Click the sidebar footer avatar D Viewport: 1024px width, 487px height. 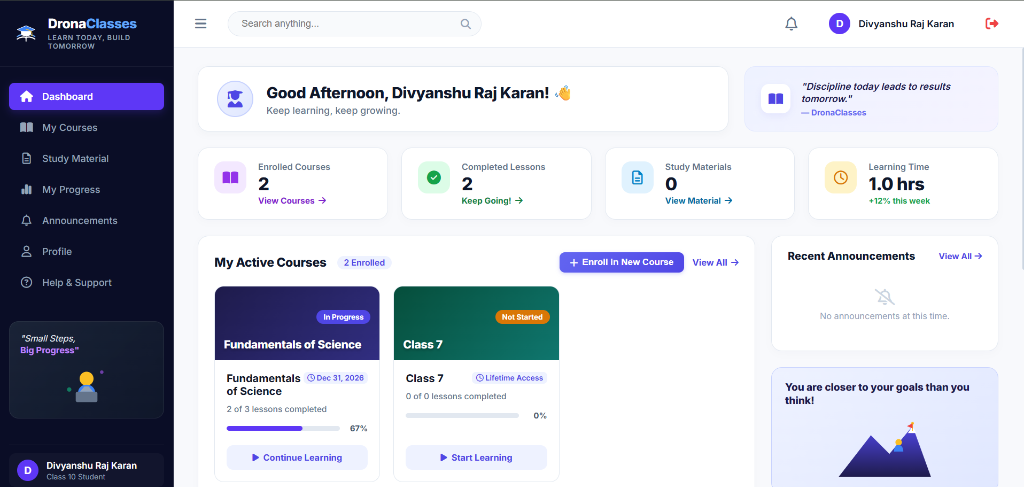[x=27, y=470]
